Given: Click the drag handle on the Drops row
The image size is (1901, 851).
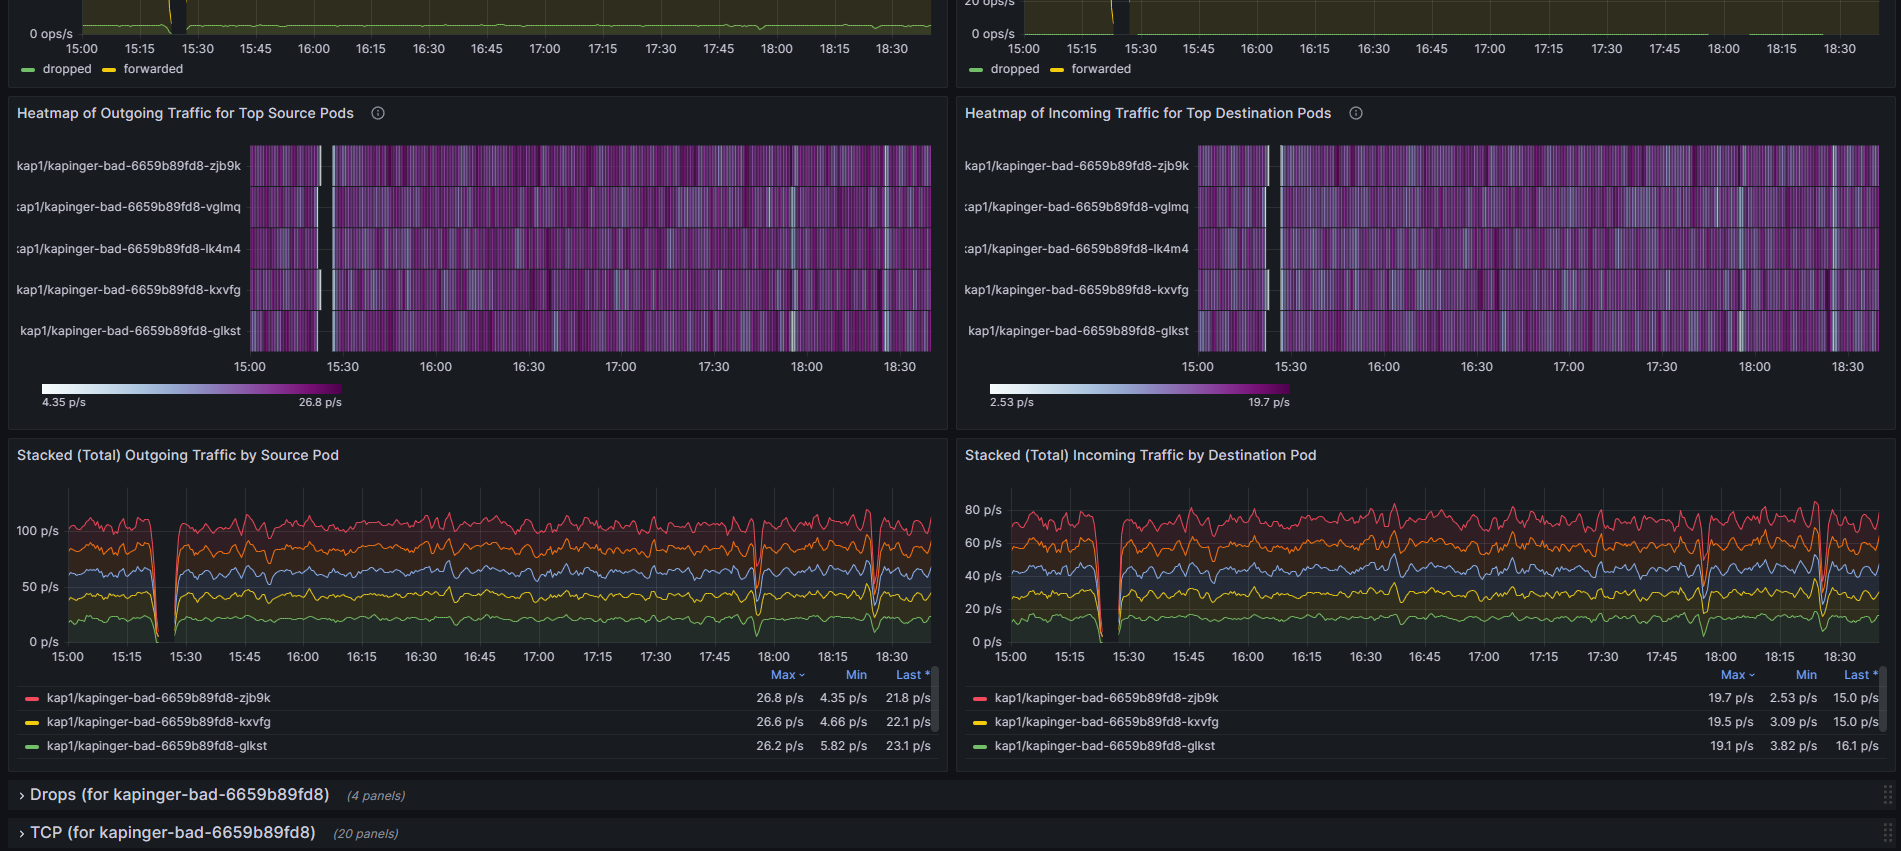Looking at the screenshot, I should coord(1887,795).
